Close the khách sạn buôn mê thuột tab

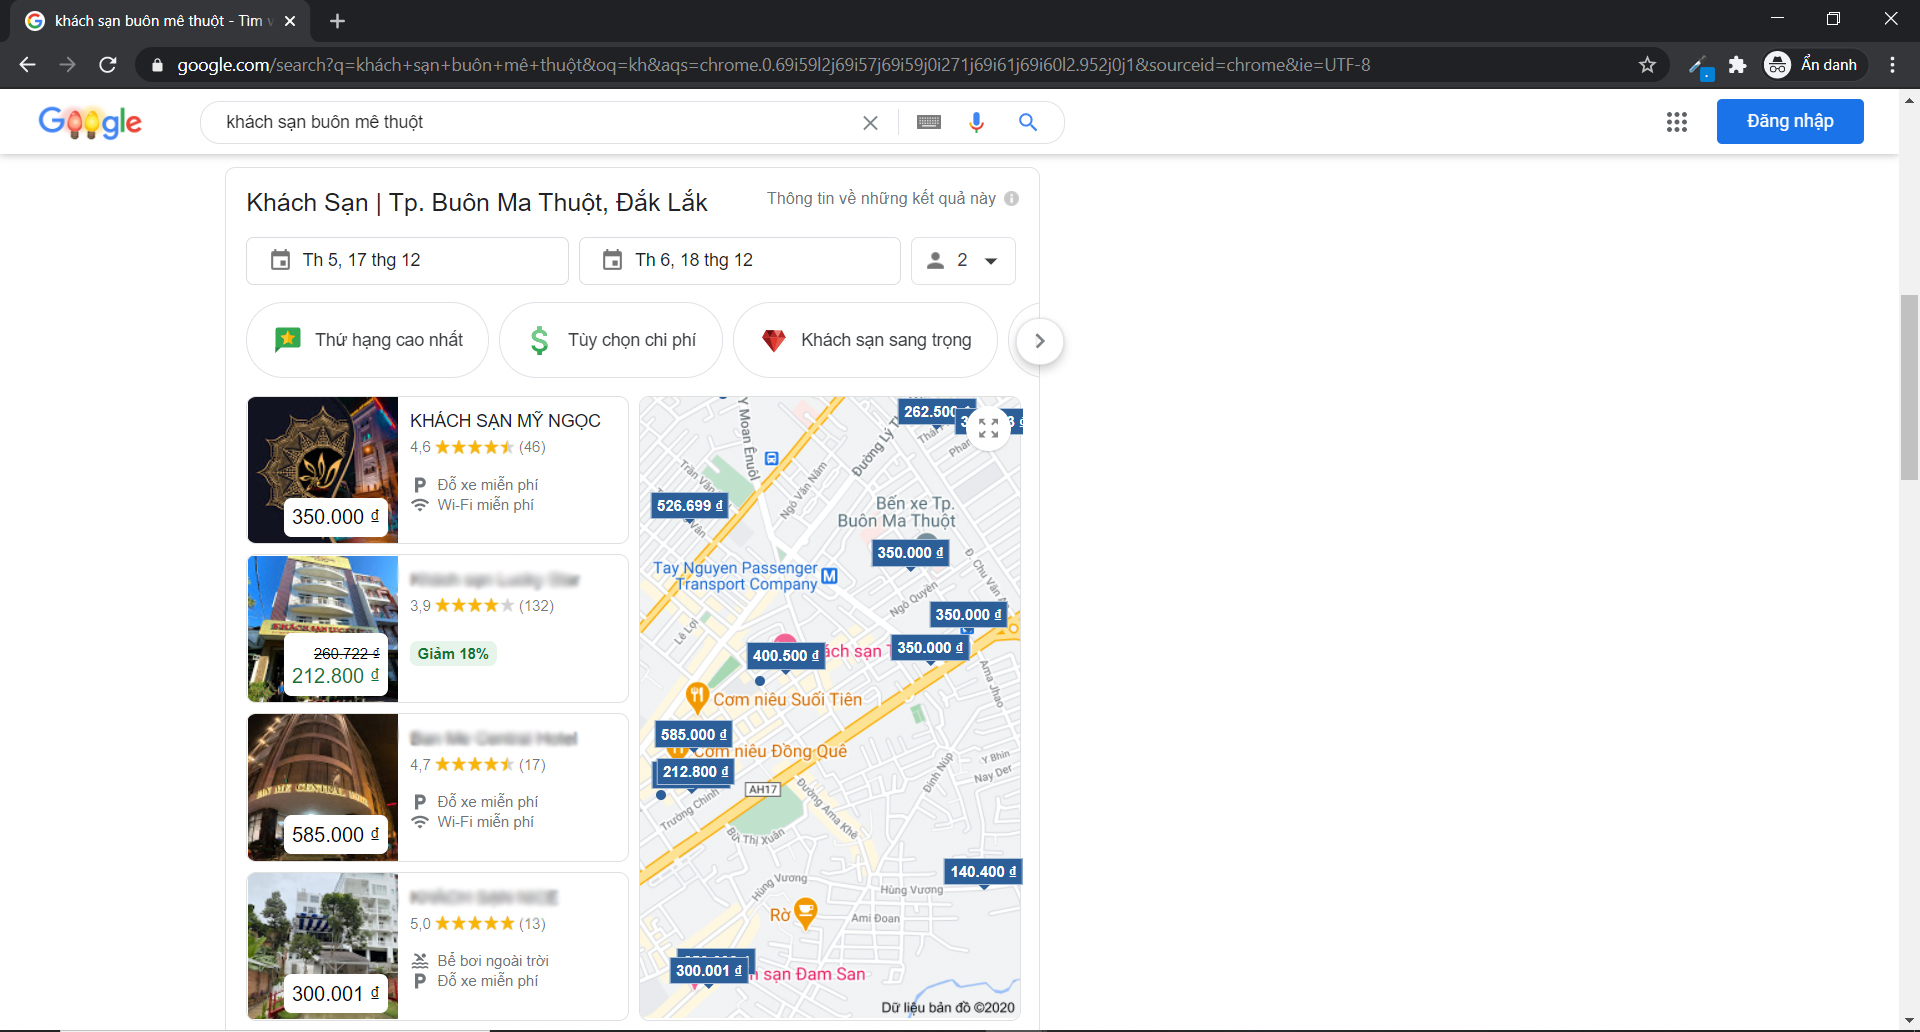point(290,21)
